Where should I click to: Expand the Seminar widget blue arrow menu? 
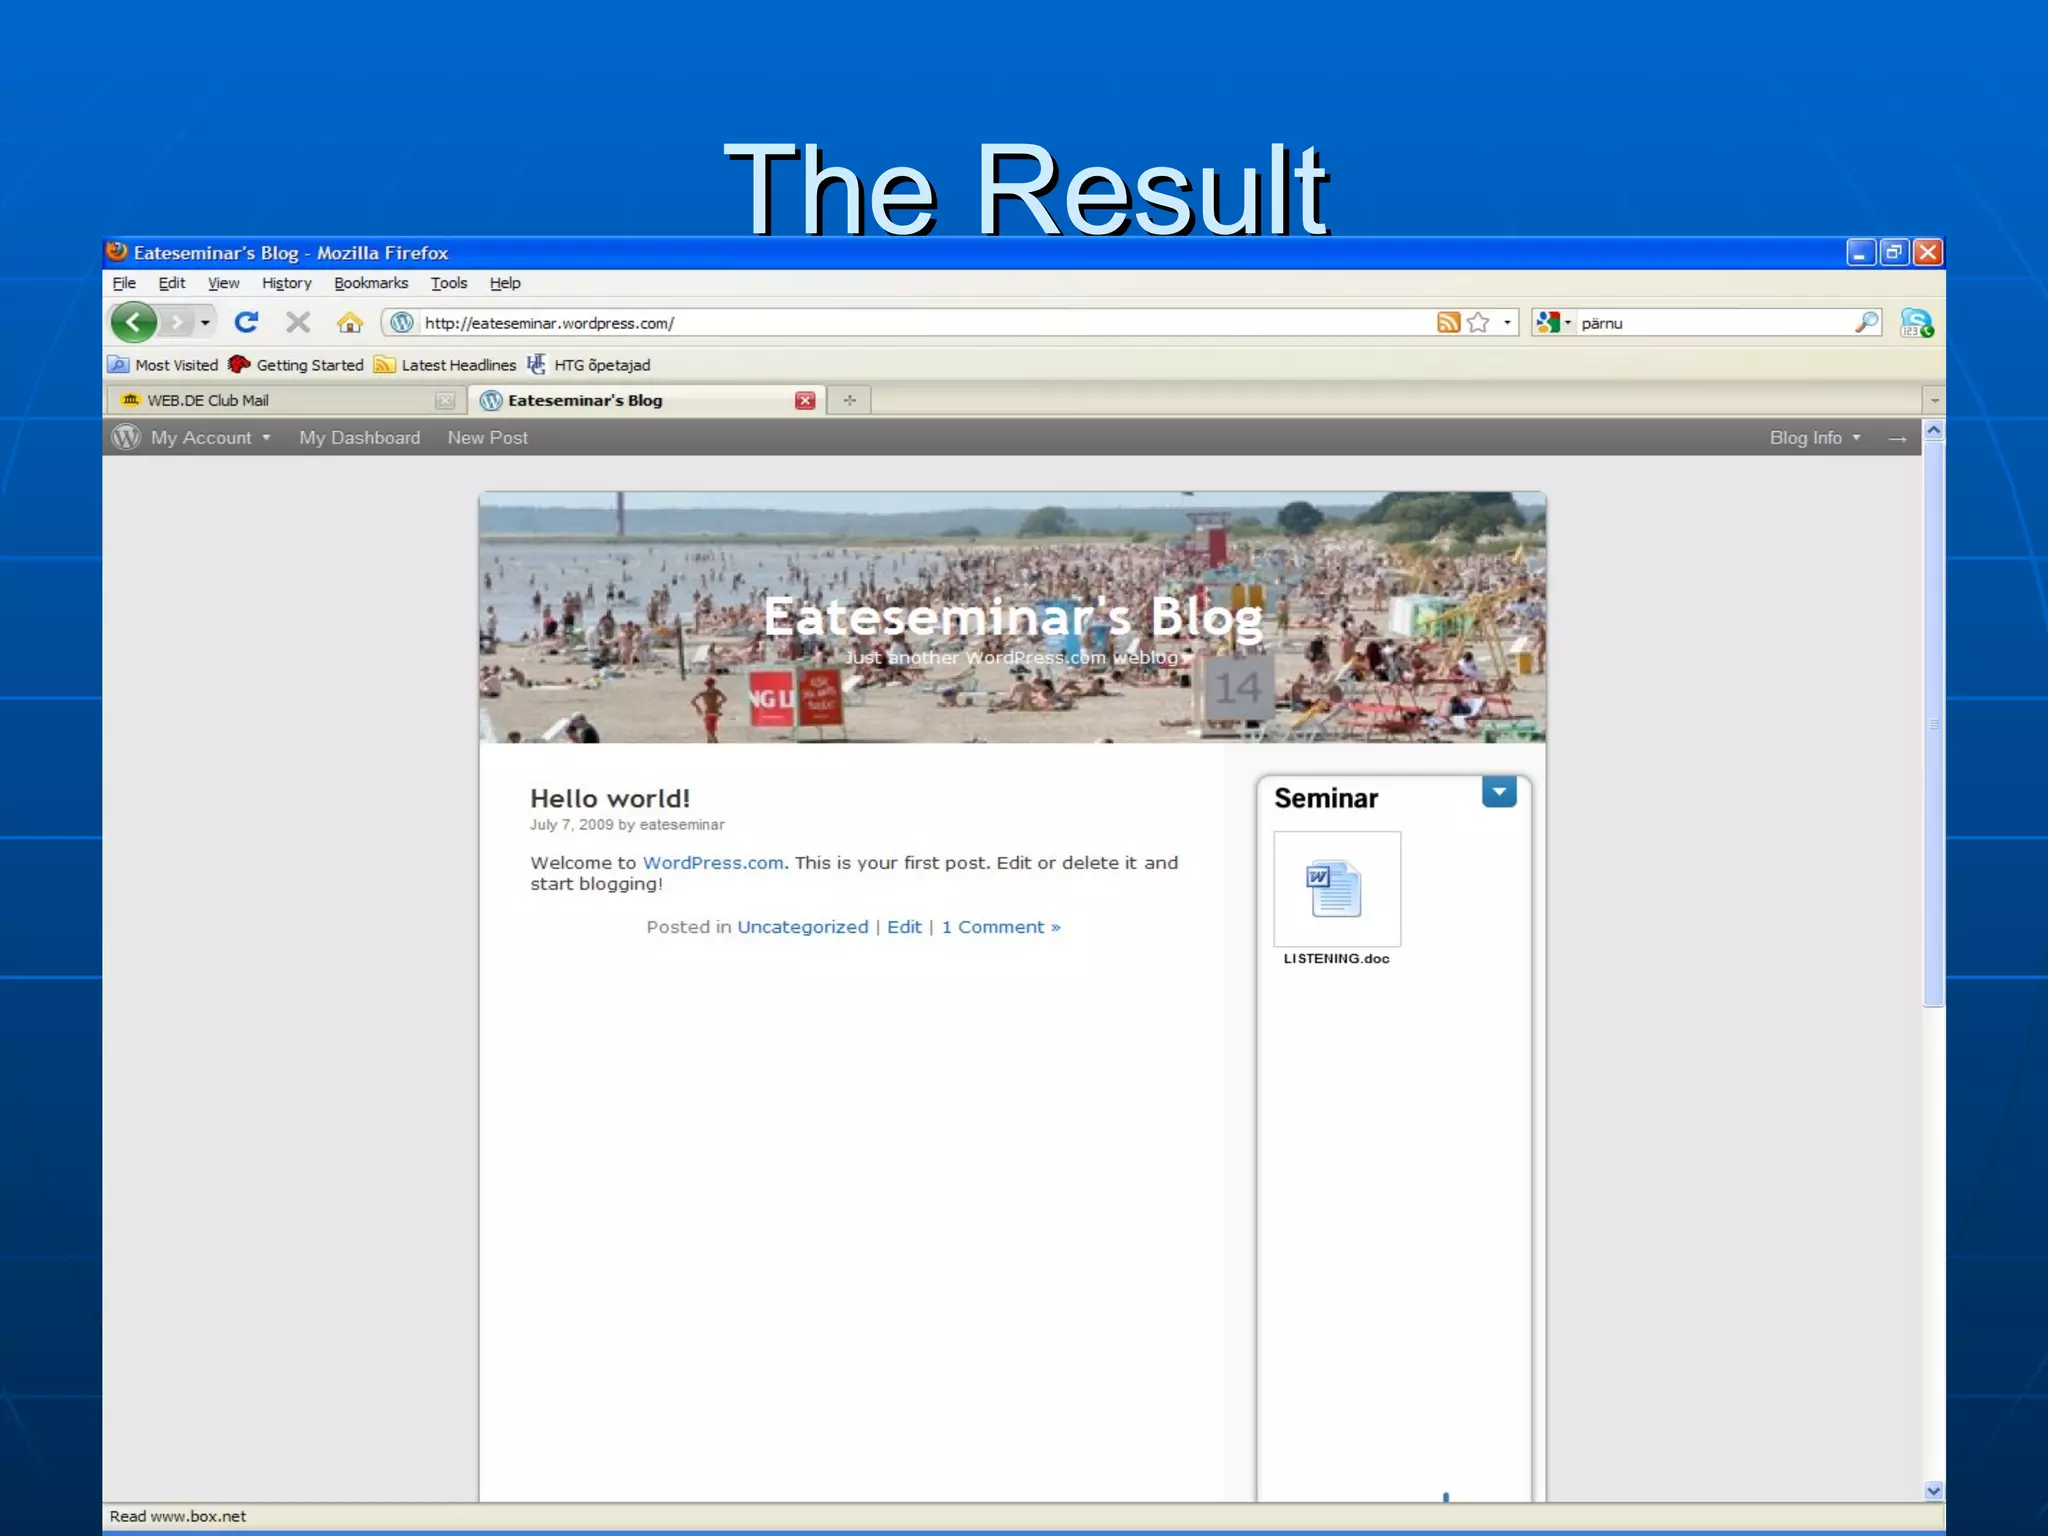(1498, 792)
